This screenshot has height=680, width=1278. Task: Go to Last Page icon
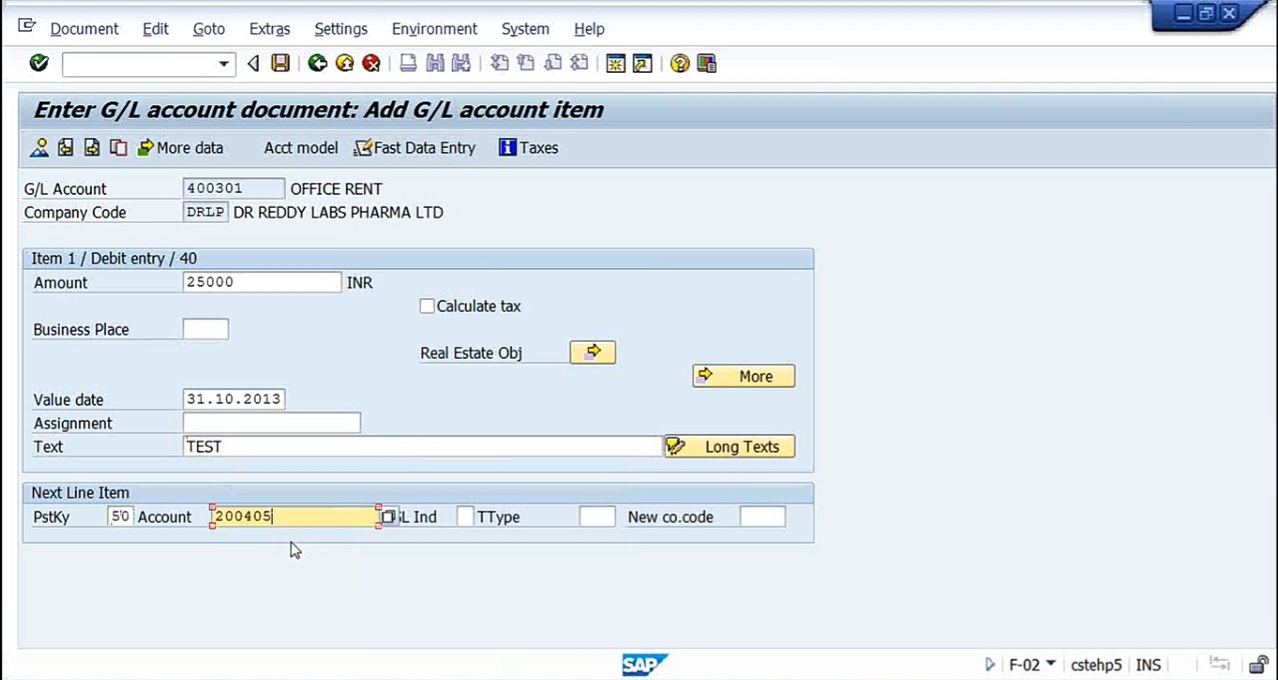578,63
